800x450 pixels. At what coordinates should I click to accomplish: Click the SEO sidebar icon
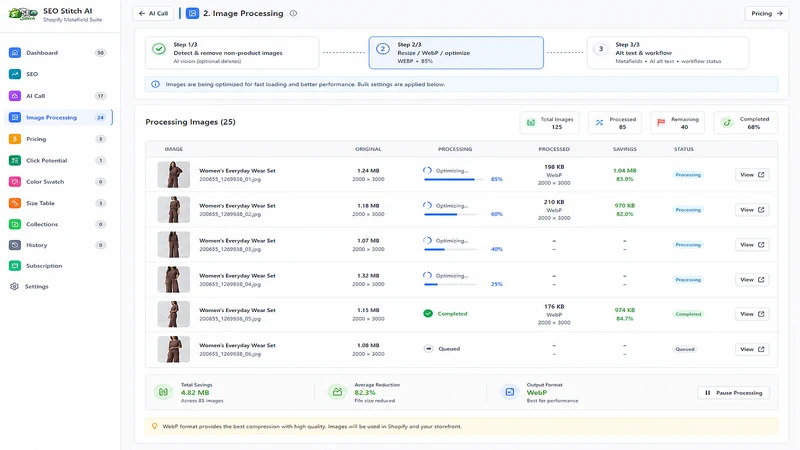[x=15, y=74]
